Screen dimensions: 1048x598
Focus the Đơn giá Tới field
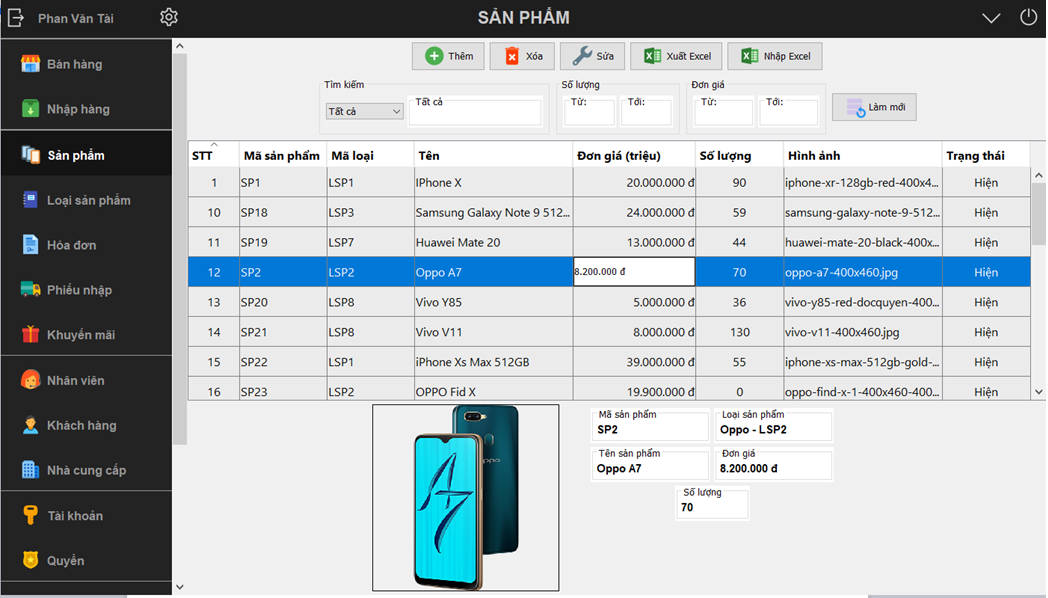point(789,111)
